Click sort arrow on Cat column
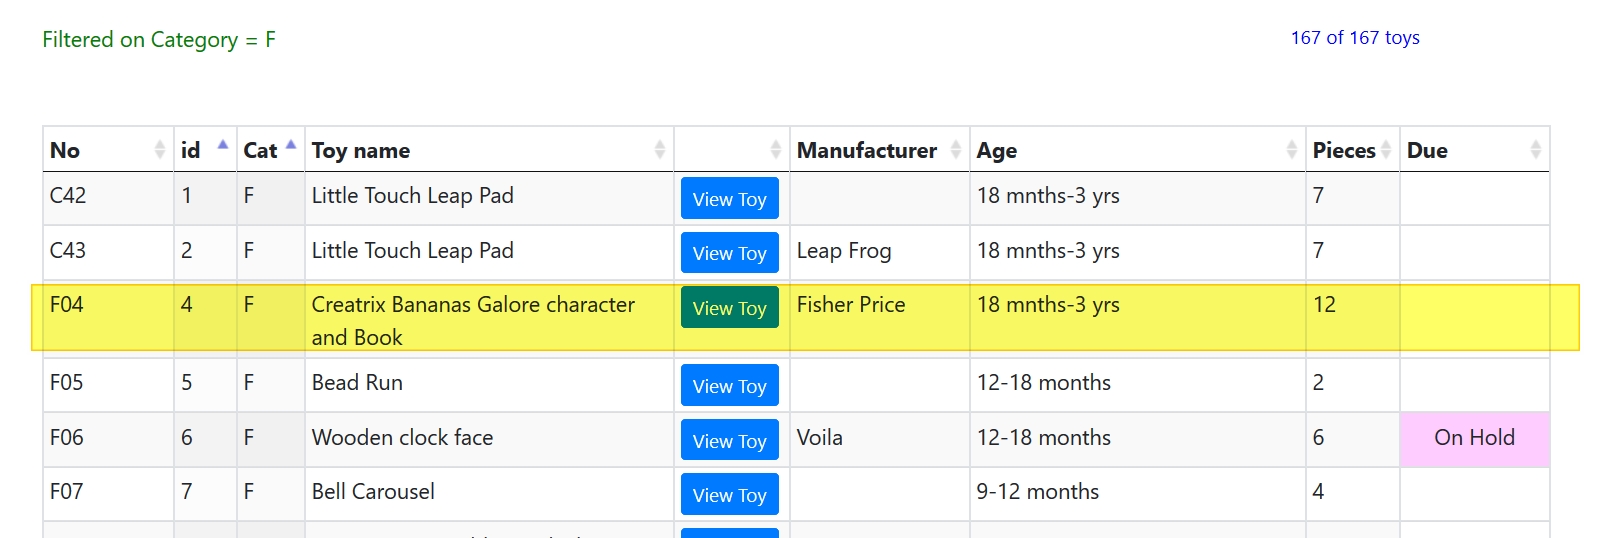This screenshot has height=538, width=1601. pos(291,146)
